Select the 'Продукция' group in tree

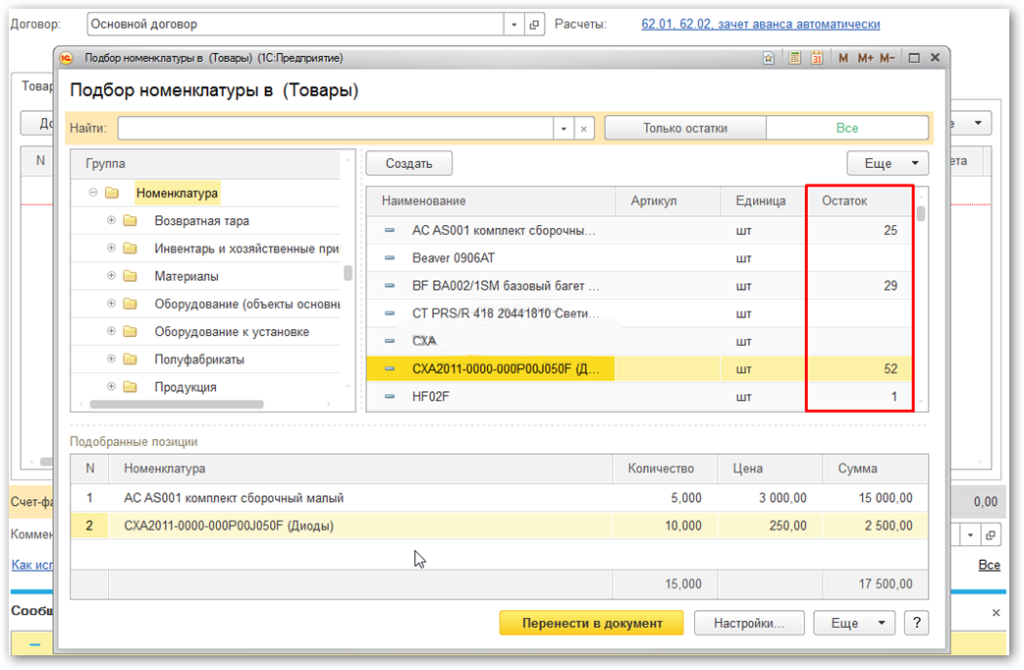point(185,387)
